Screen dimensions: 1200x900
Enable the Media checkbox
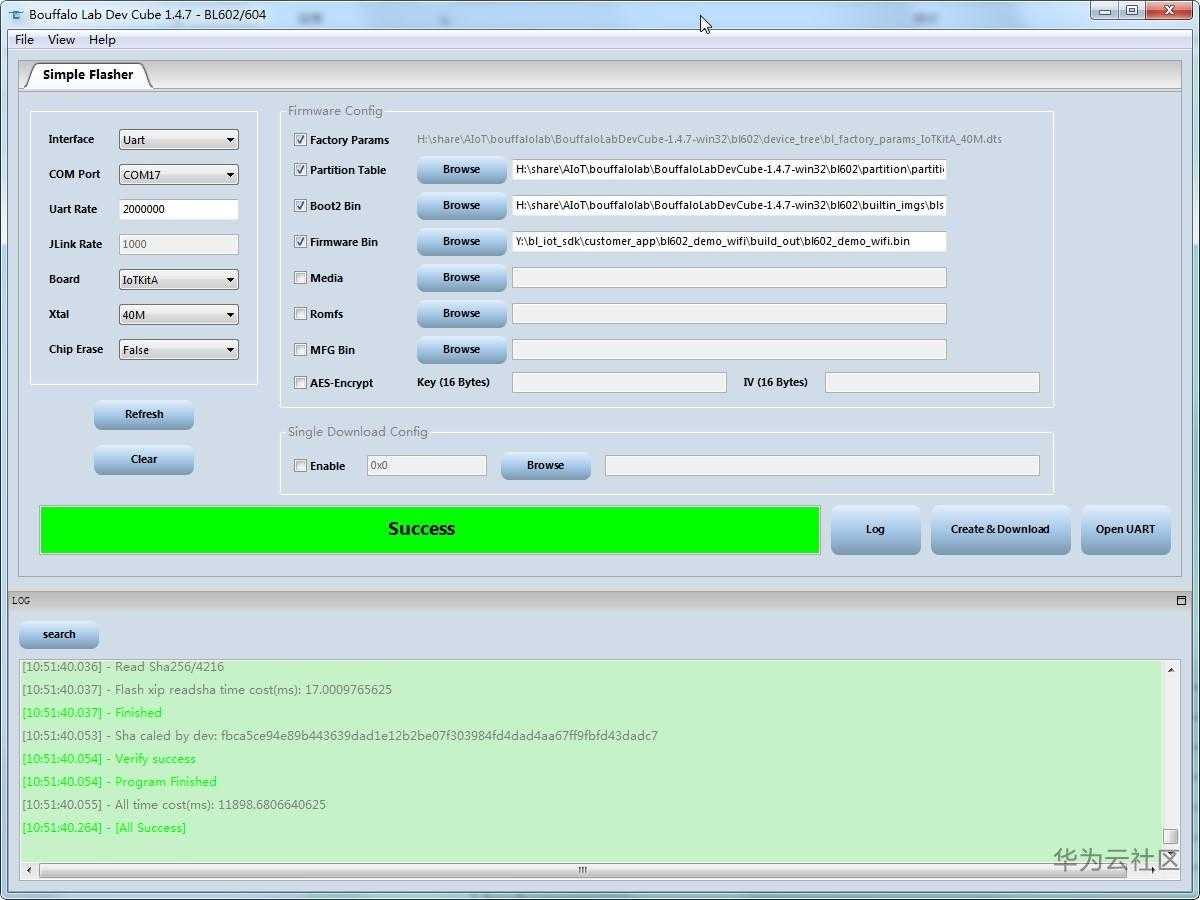pos(300,278)
